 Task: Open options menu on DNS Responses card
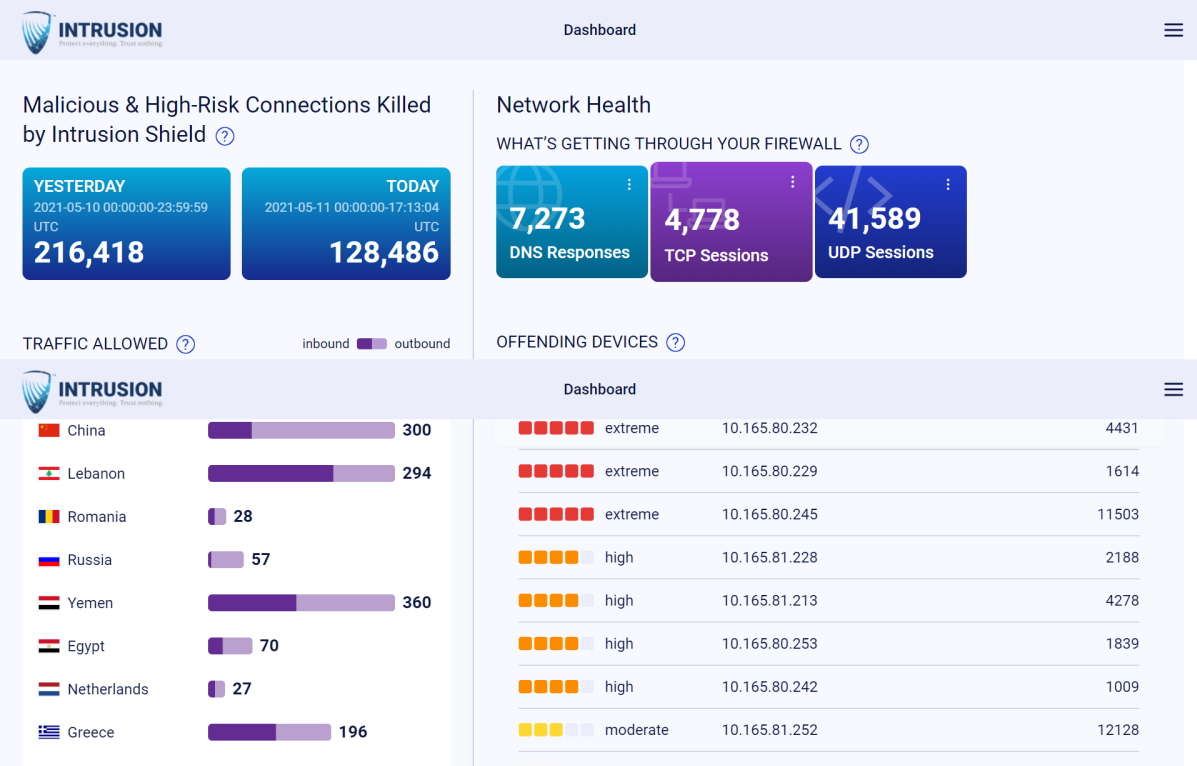[x=628, y=183]
